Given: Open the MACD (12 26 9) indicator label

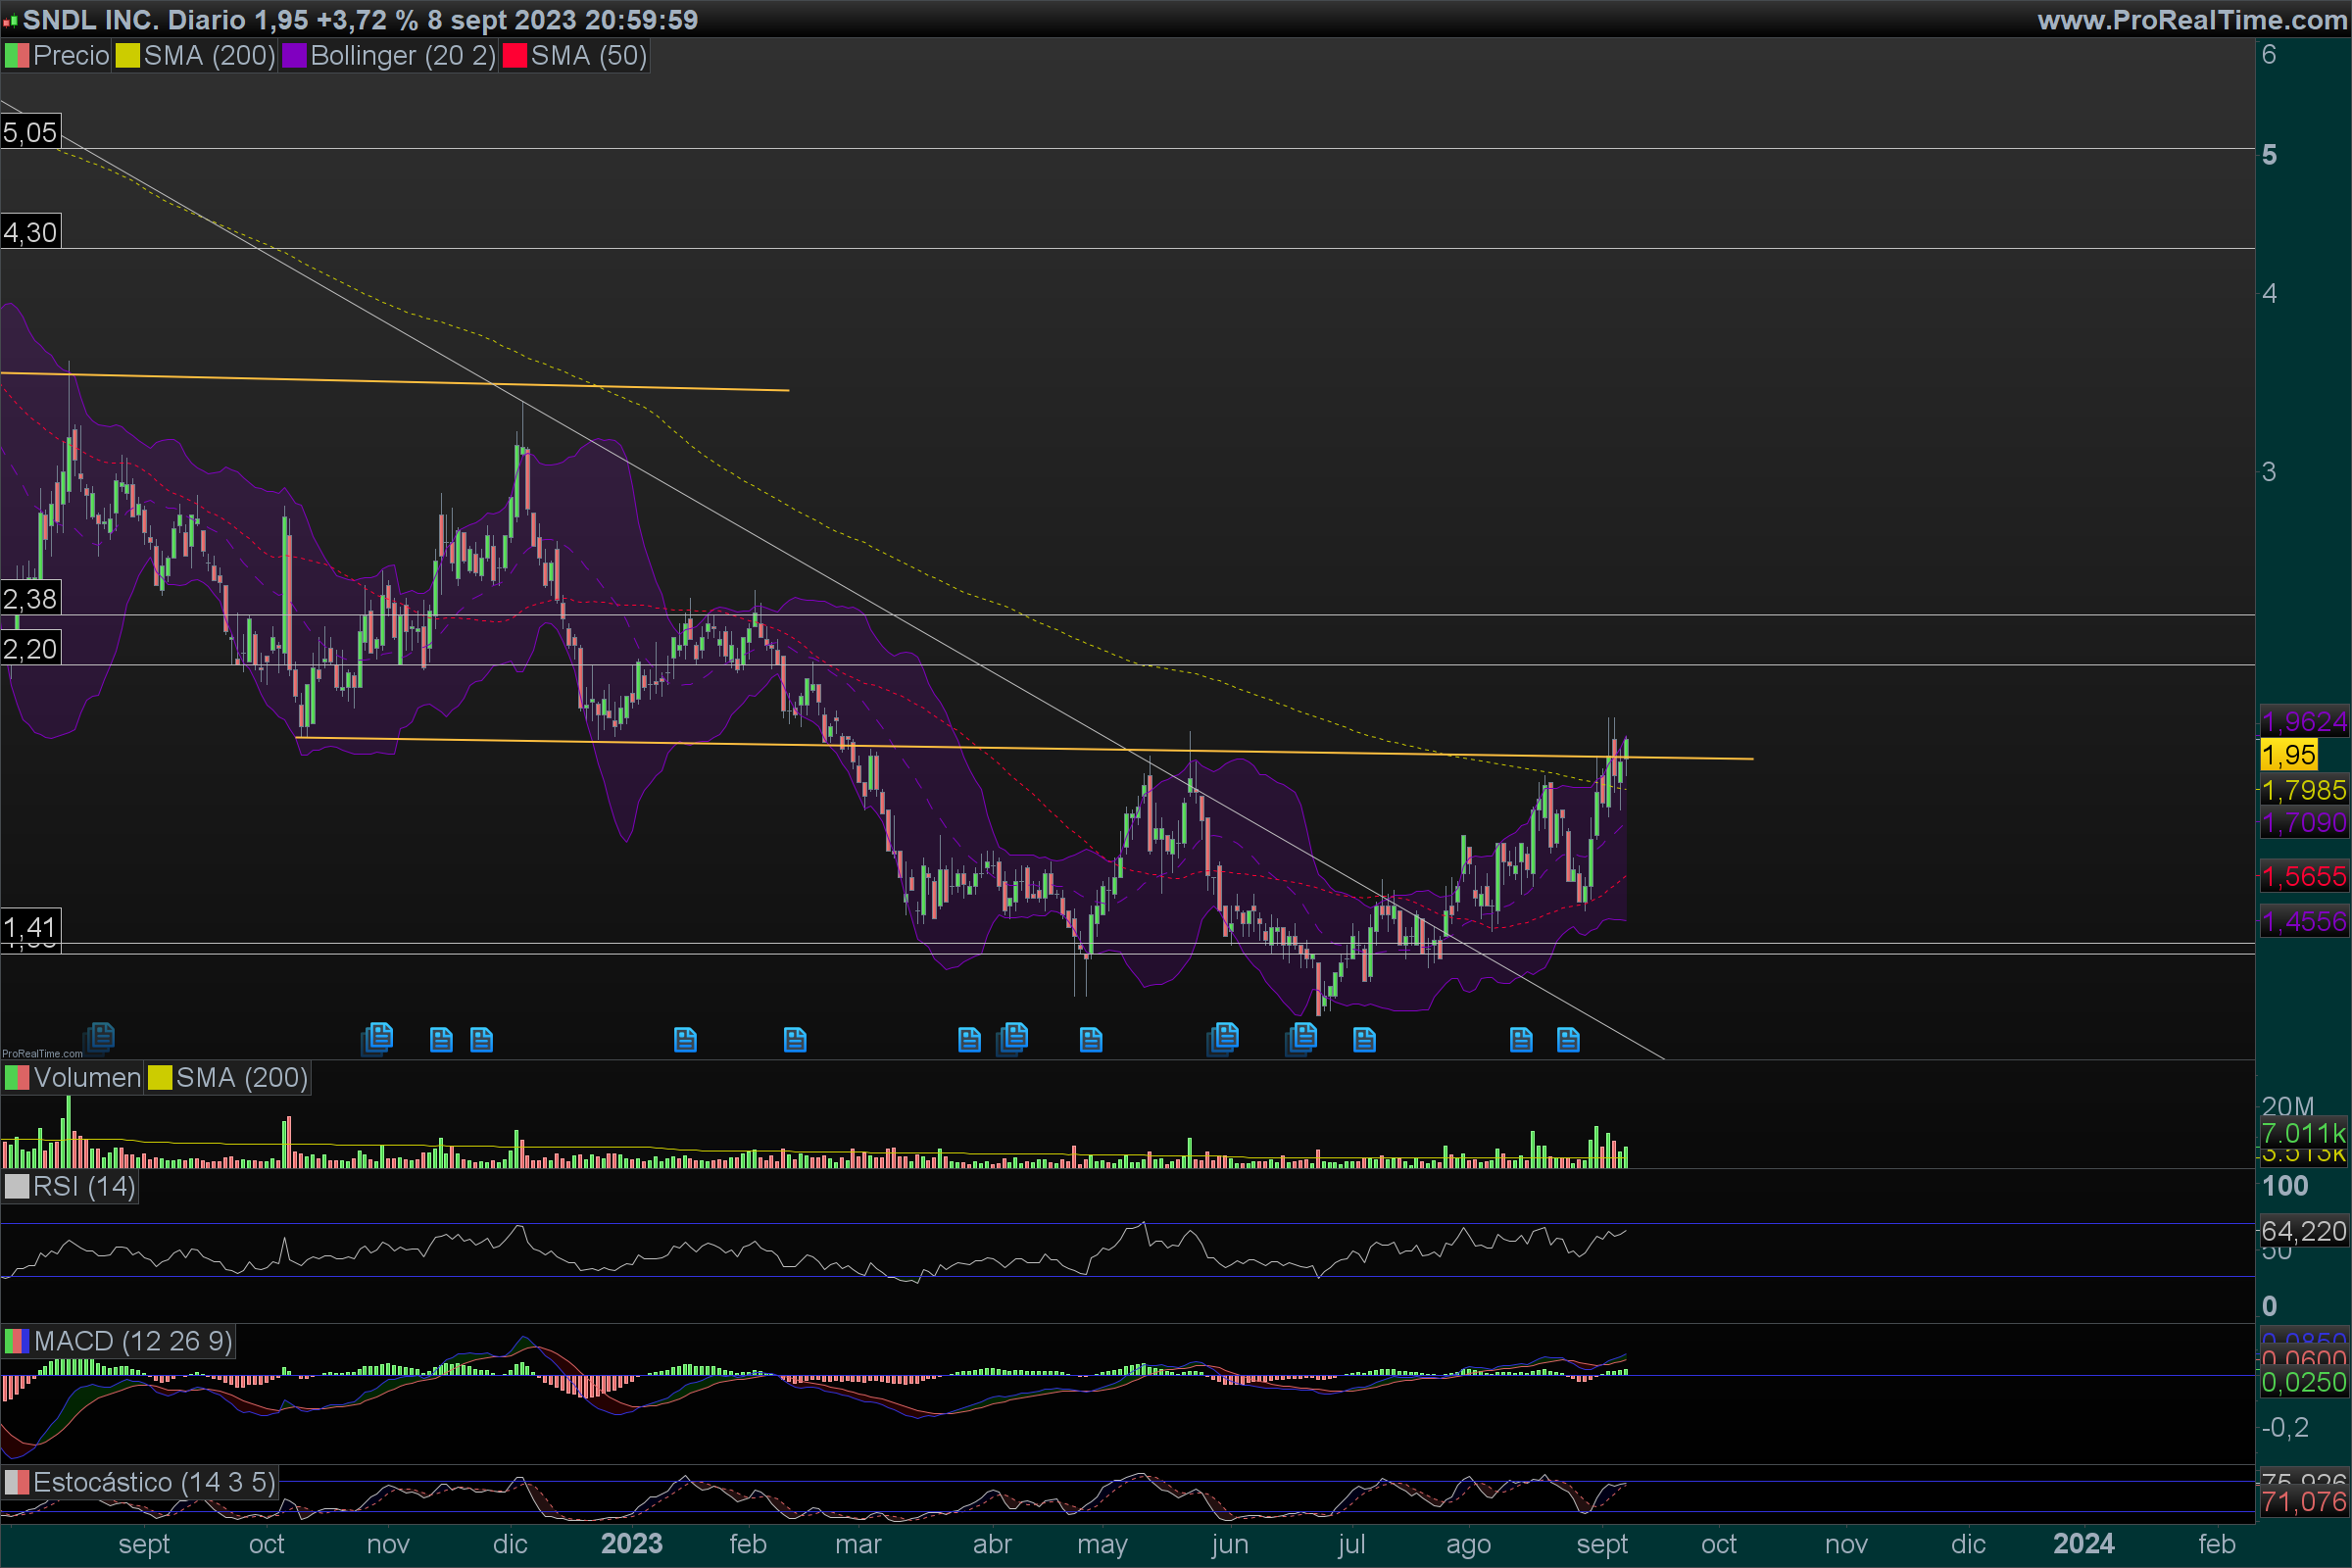Looking at the screenshot, I should (x=132, y=1341).
